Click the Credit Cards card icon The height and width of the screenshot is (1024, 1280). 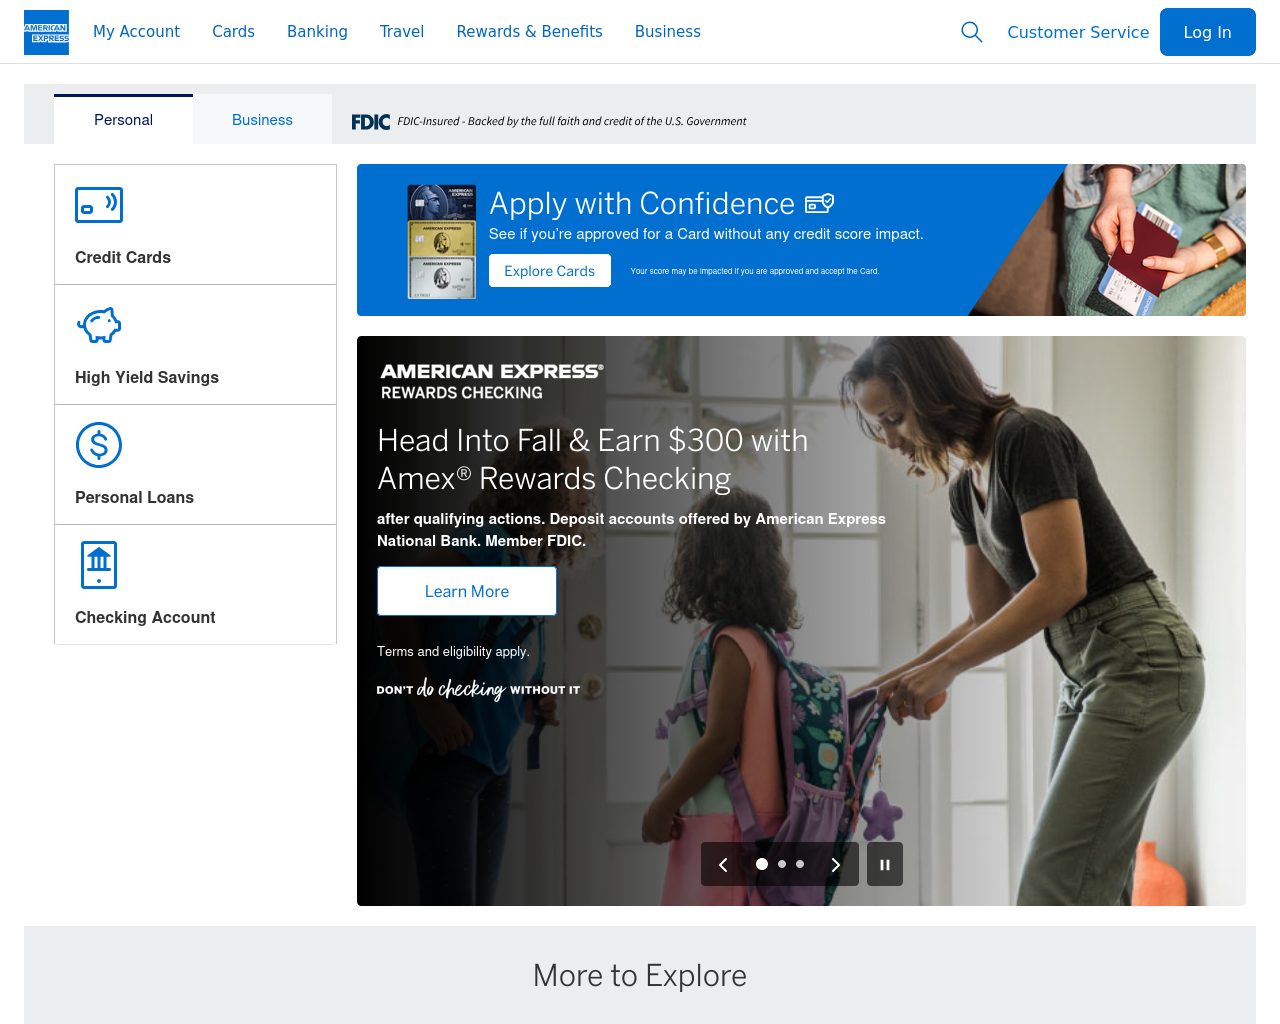tap(99, 205)
